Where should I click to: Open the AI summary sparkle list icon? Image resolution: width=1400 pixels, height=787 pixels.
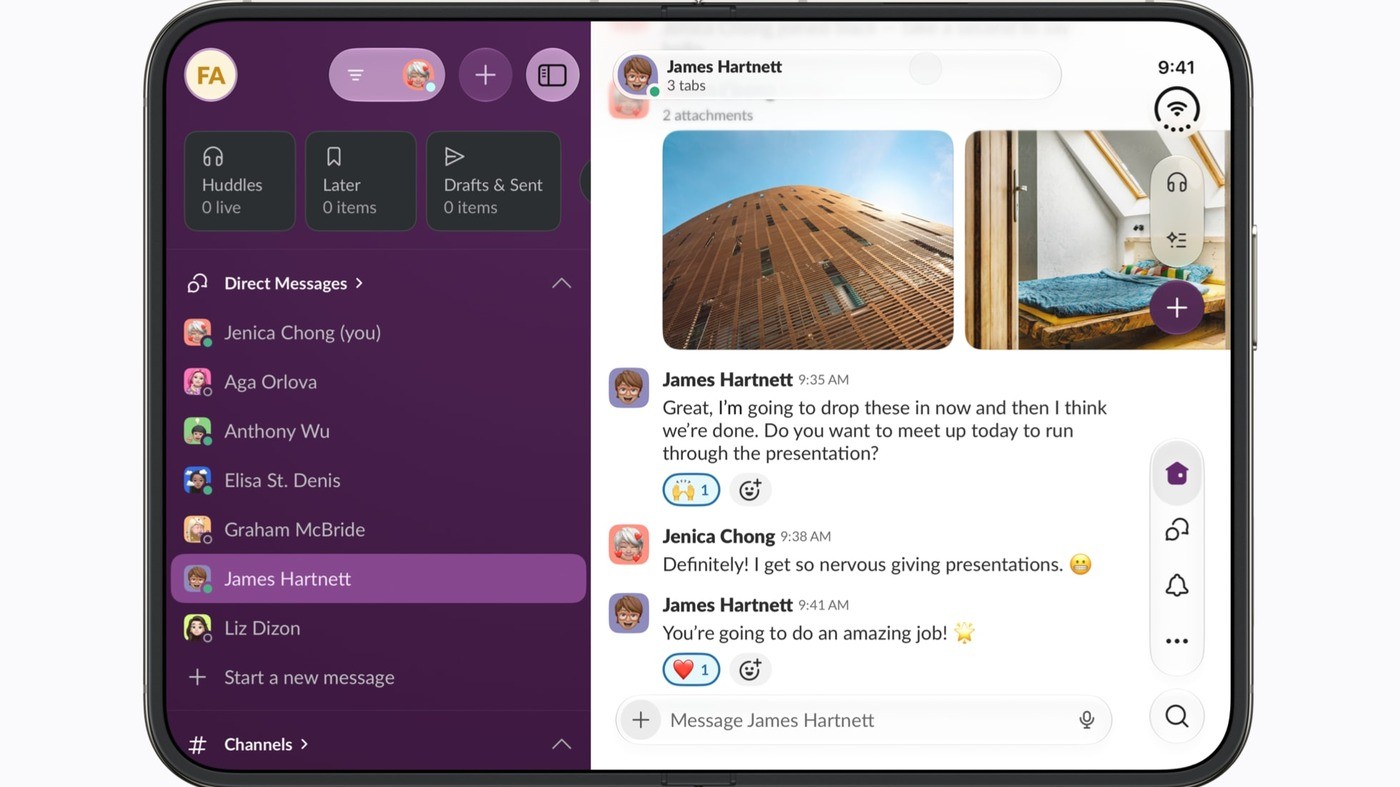1177,240
